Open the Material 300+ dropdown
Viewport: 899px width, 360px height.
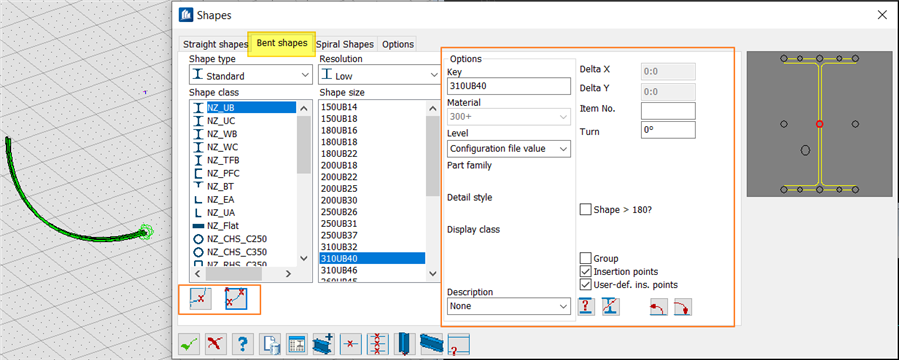pos(509,117)
